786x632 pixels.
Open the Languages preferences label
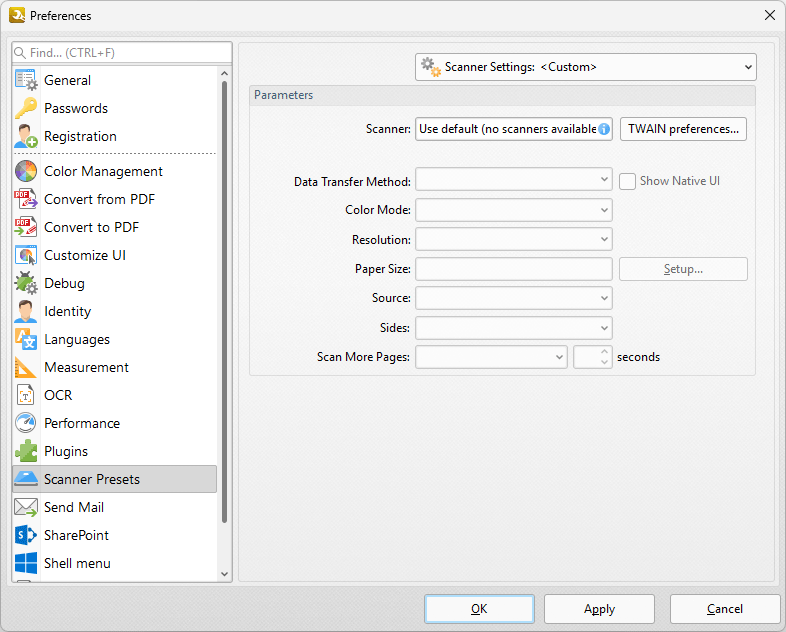77,339
